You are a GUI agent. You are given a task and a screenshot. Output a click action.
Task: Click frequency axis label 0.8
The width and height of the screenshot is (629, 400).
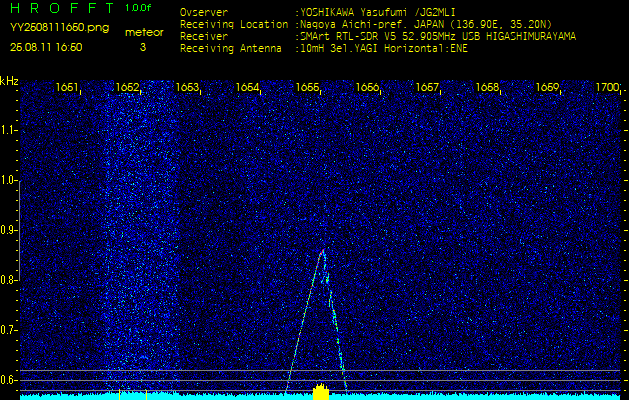tap(7, 280)
